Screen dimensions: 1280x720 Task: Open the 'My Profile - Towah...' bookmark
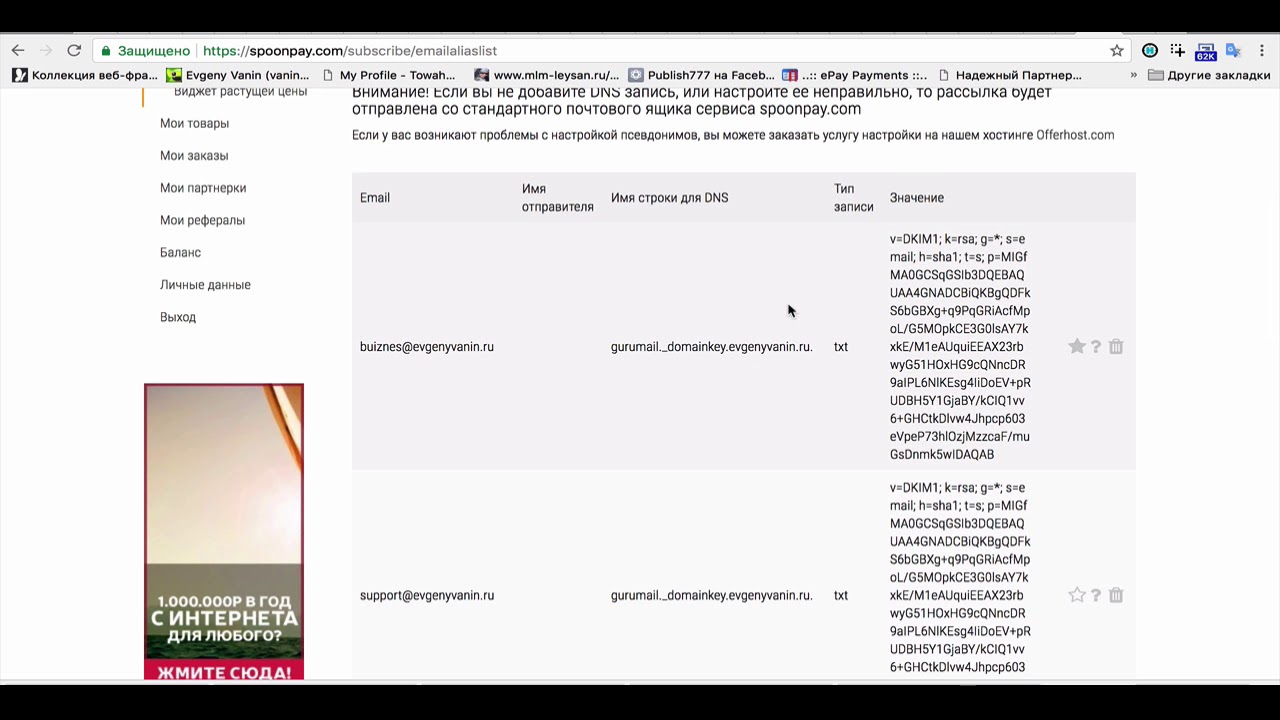[388, 75]
